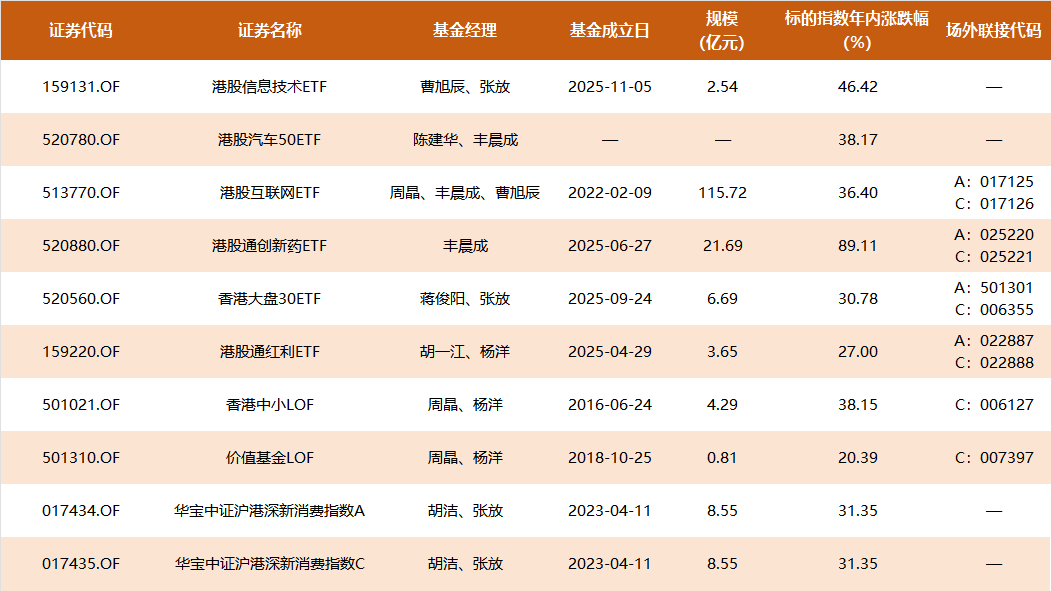Click the sole-manager cell of 港股通创新药ETF

coord(465,246)
